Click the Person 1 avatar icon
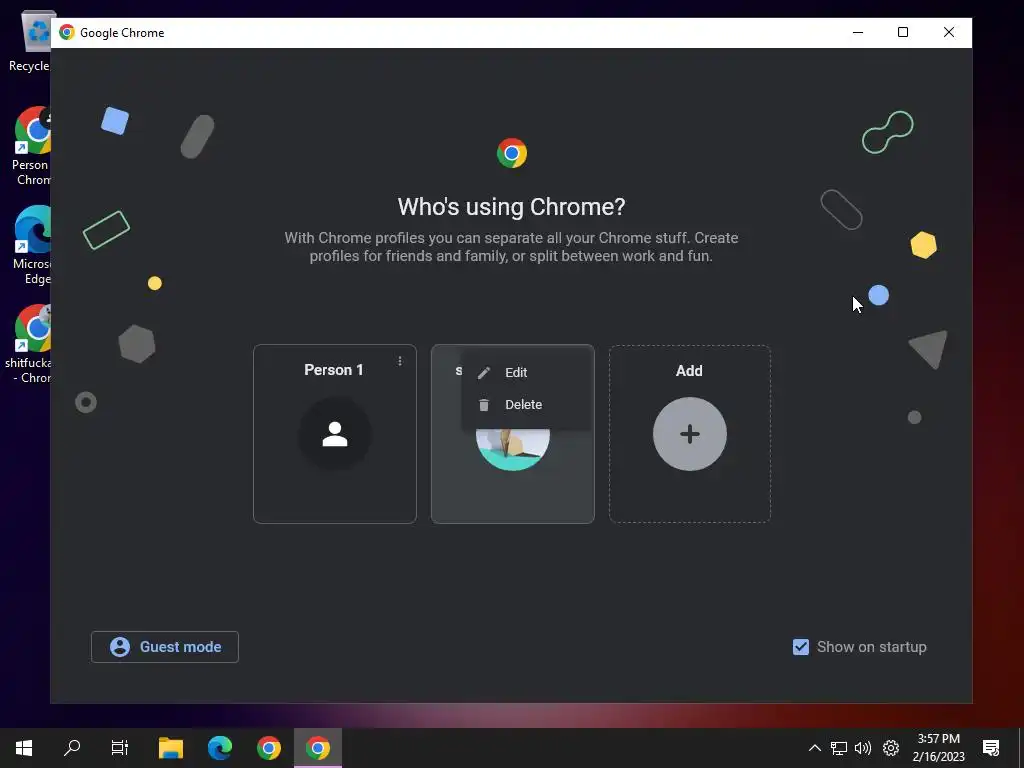 click(335, 434)
